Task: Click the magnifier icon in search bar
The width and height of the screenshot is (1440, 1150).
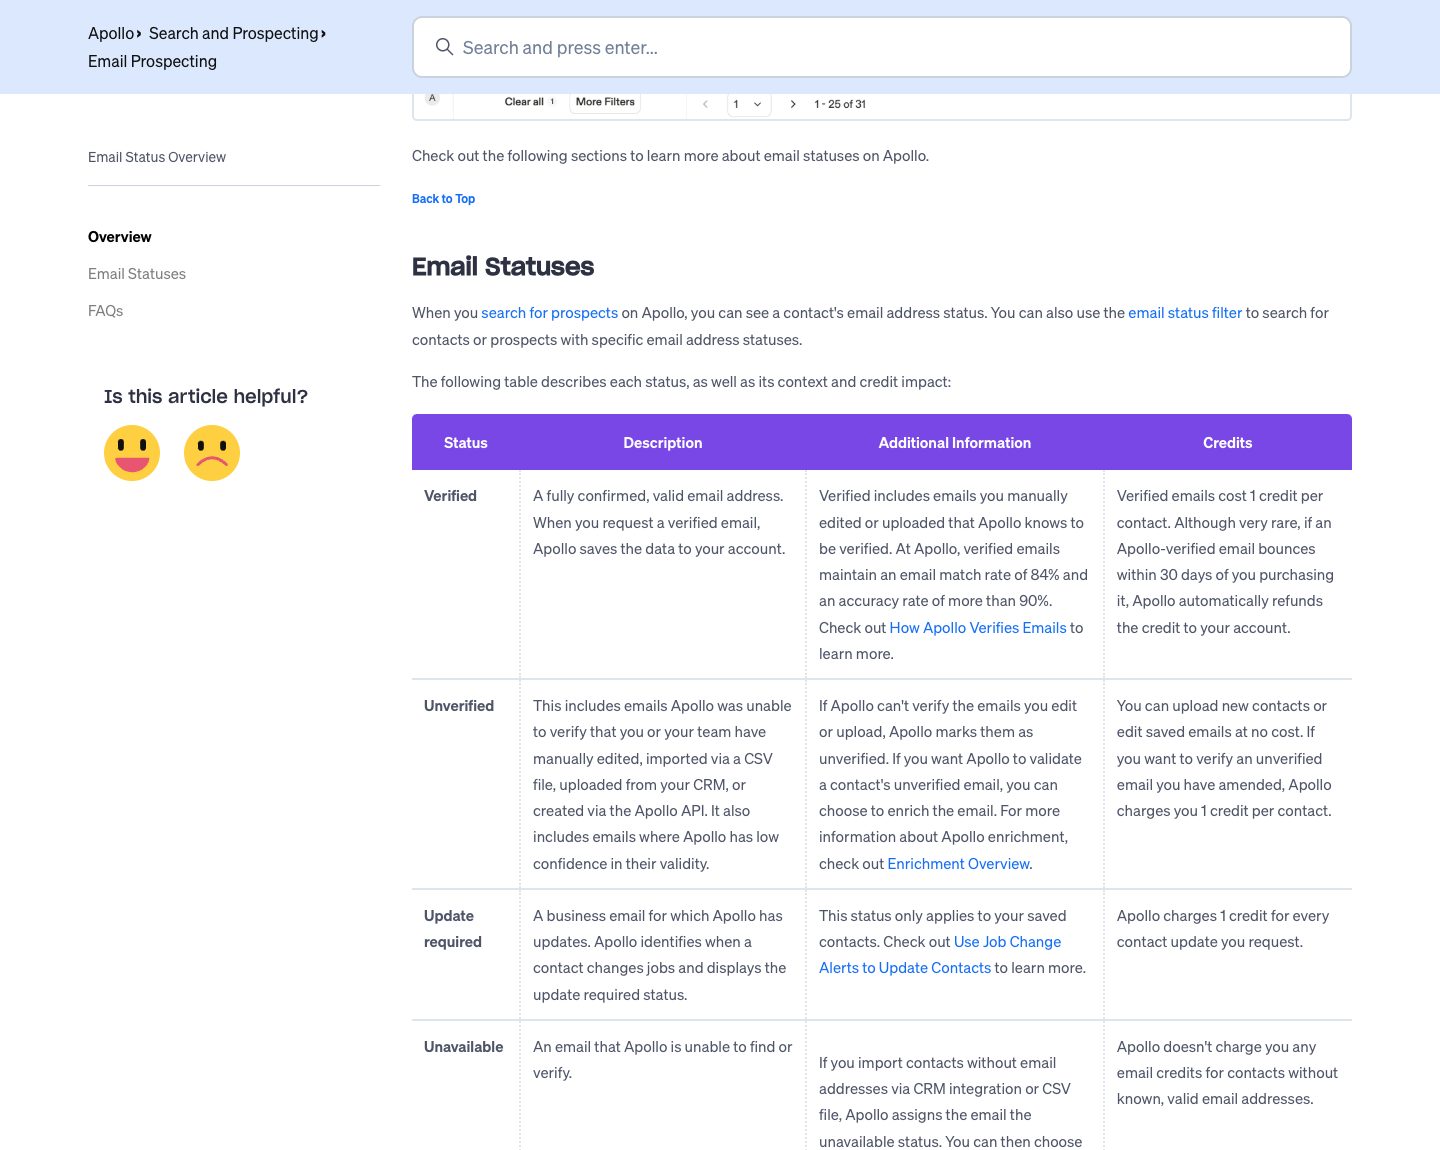Action: 444,47
